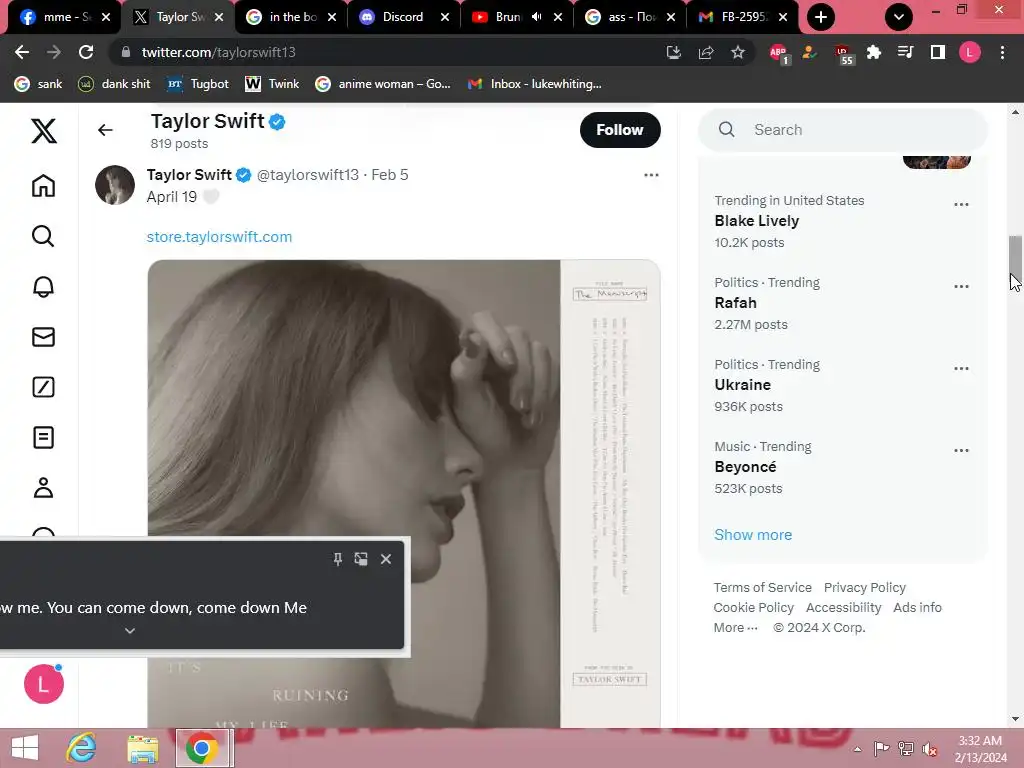Image resolution: width=1024 pixels, height=768 pixels.
Task: Open Cookie Policy link
Action: [753, 607]
